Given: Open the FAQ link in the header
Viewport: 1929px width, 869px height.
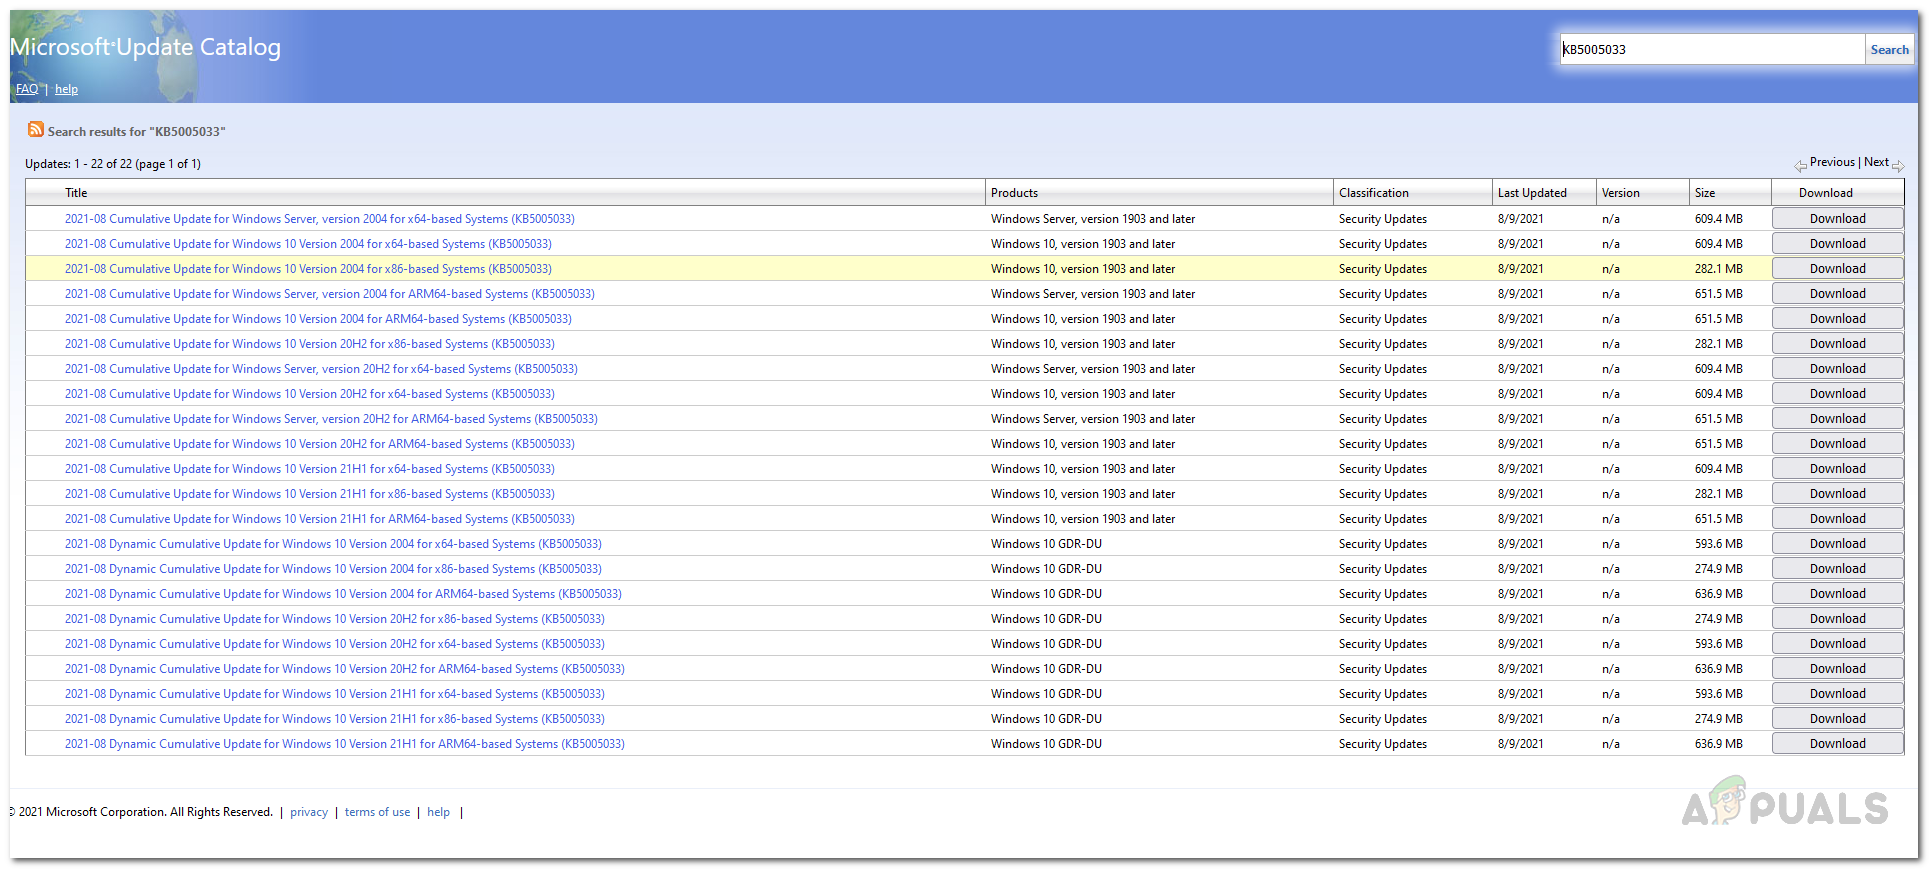Looking at the screenshot, I should (27, 89).
